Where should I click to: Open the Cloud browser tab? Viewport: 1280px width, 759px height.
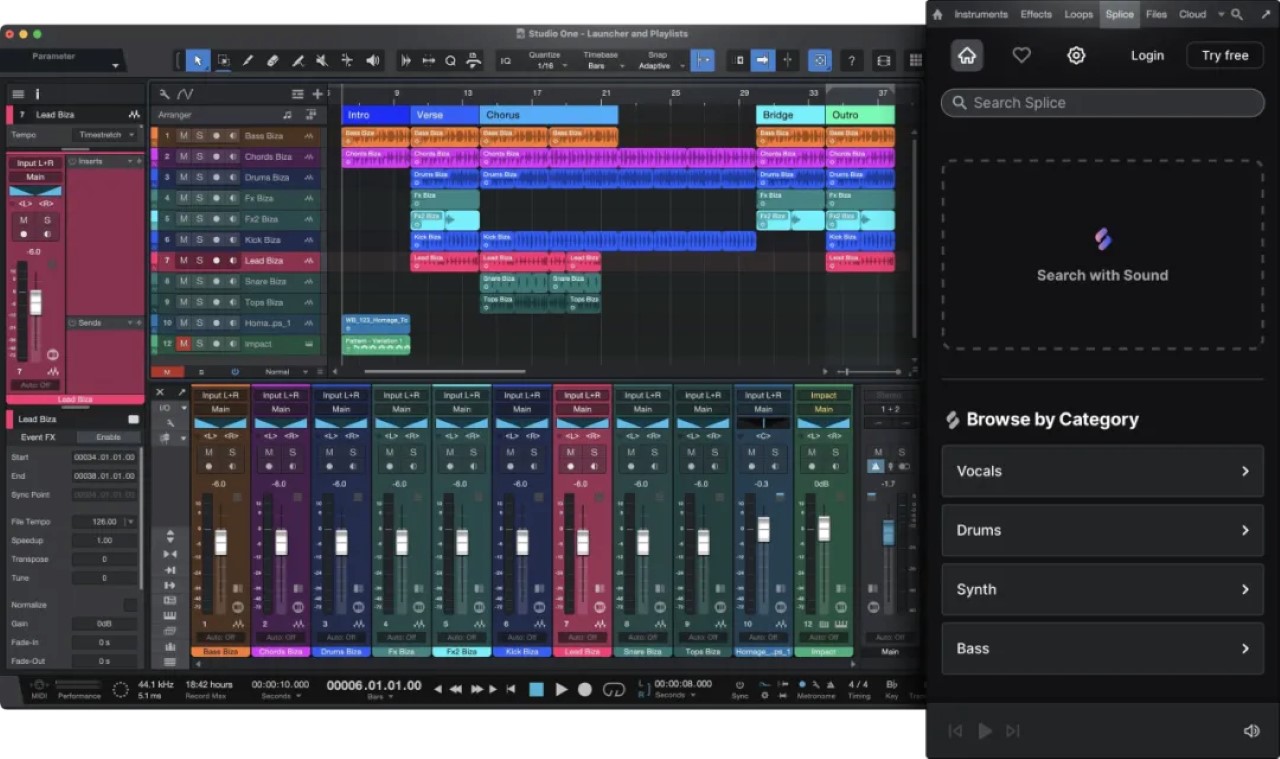[1192, 14]
